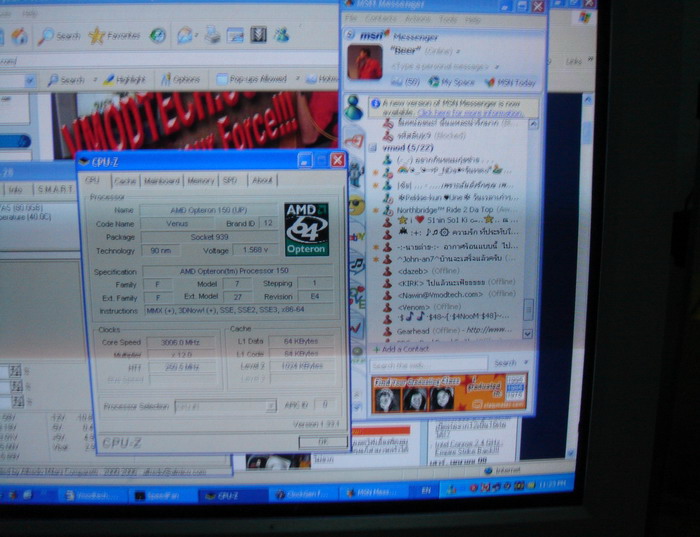Open the Contacts menu in MSN Messenger
The width and height of the screenshot is (700, 537).
380,19
